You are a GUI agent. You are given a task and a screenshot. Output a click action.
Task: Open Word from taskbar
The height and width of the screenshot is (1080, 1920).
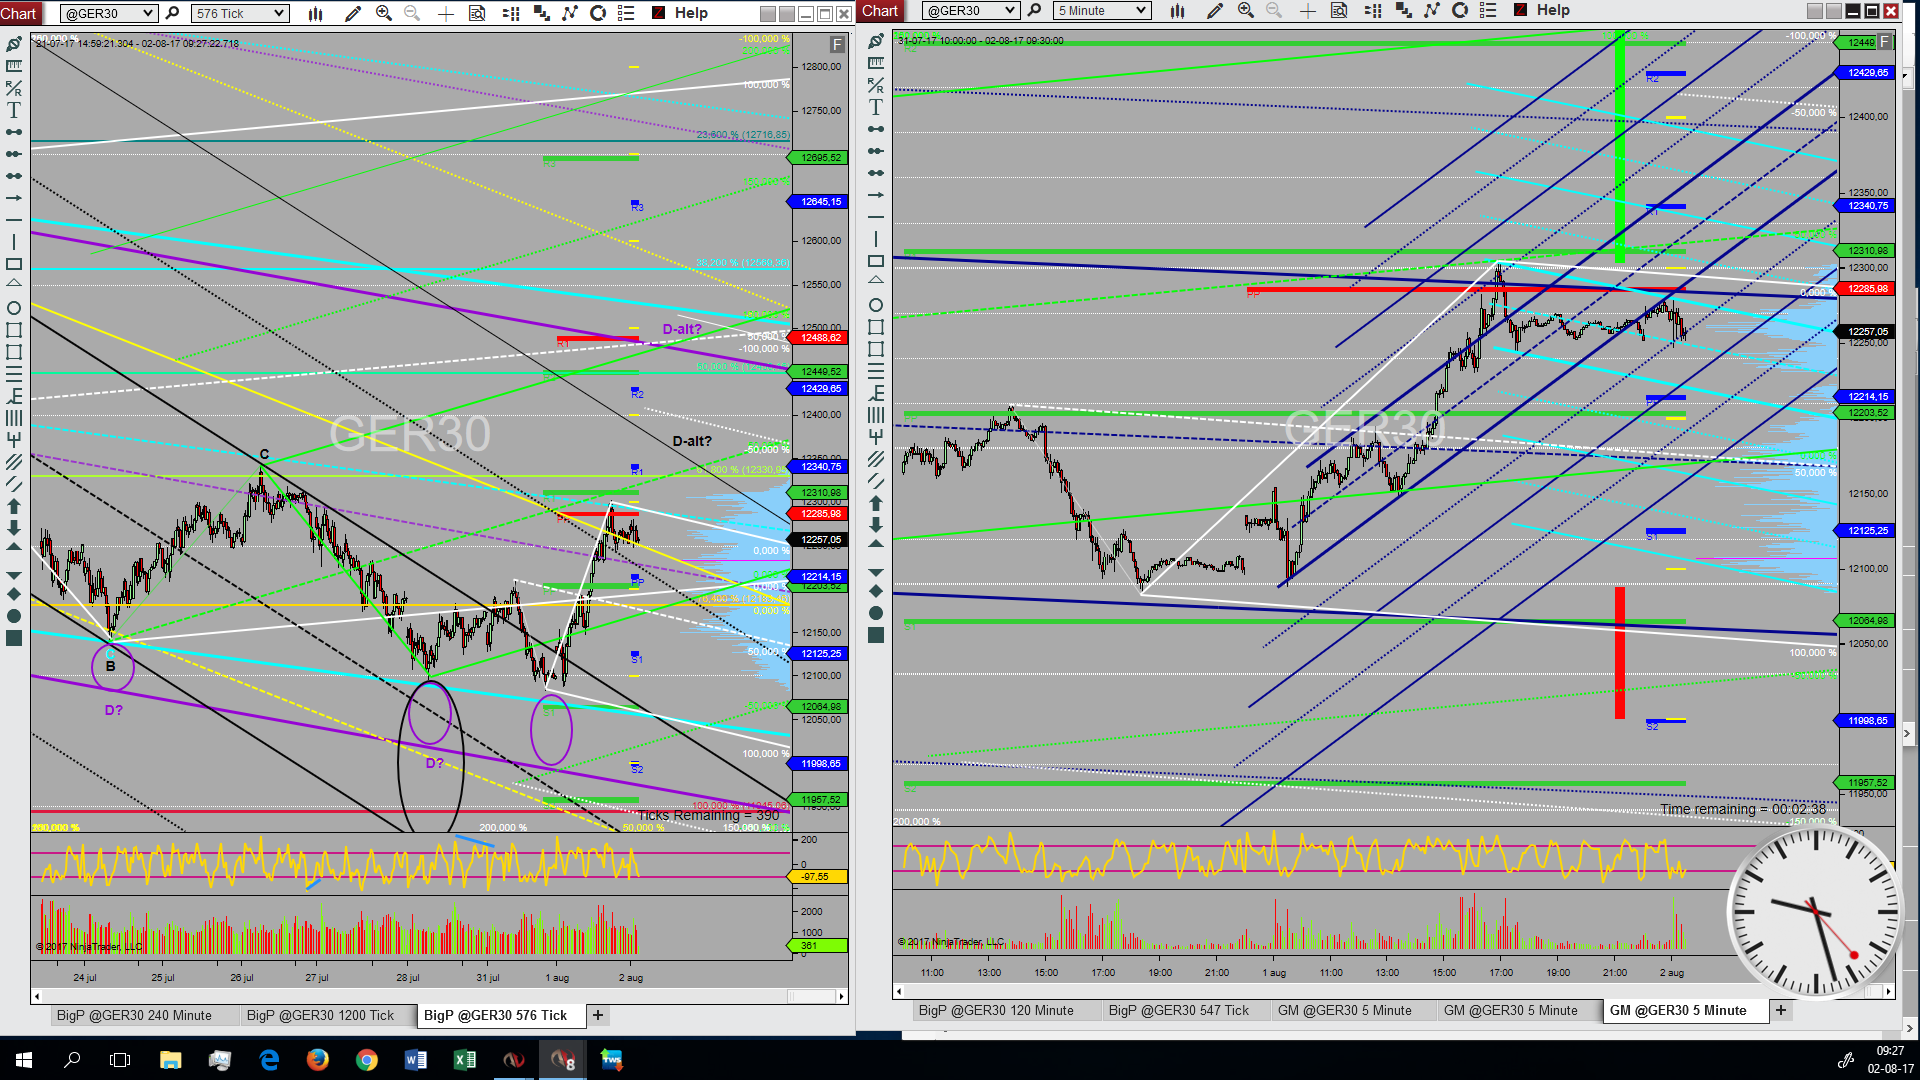click(416, 1060)
